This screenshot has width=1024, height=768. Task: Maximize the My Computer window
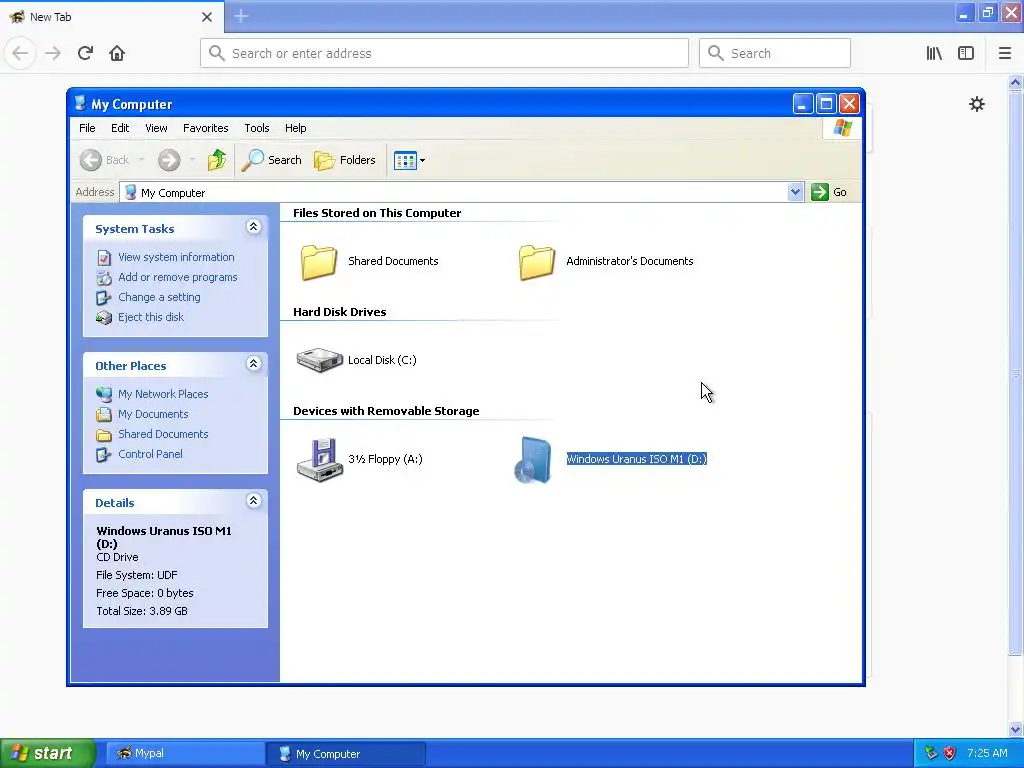[x=826, y=104]
